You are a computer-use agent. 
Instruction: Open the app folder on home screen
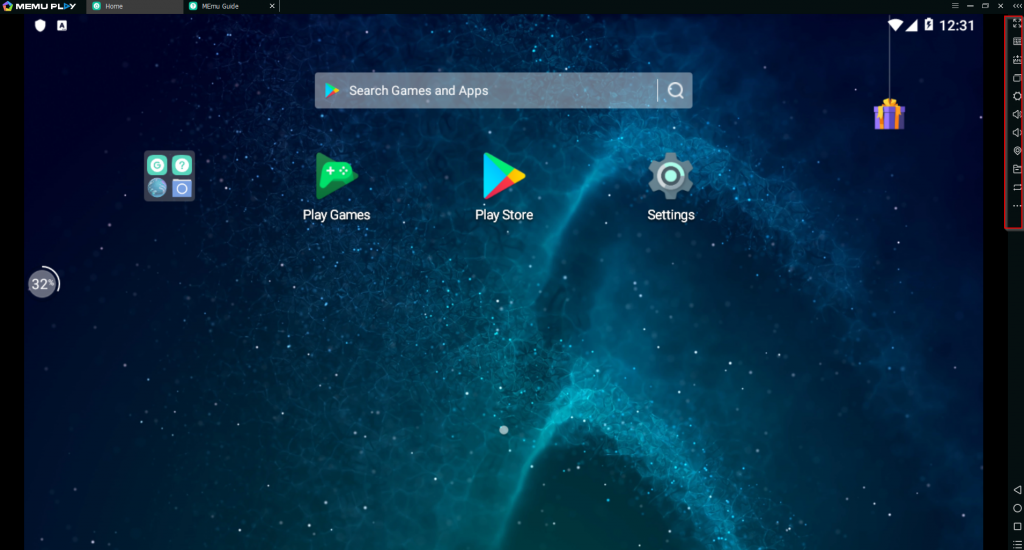point(169,176)
